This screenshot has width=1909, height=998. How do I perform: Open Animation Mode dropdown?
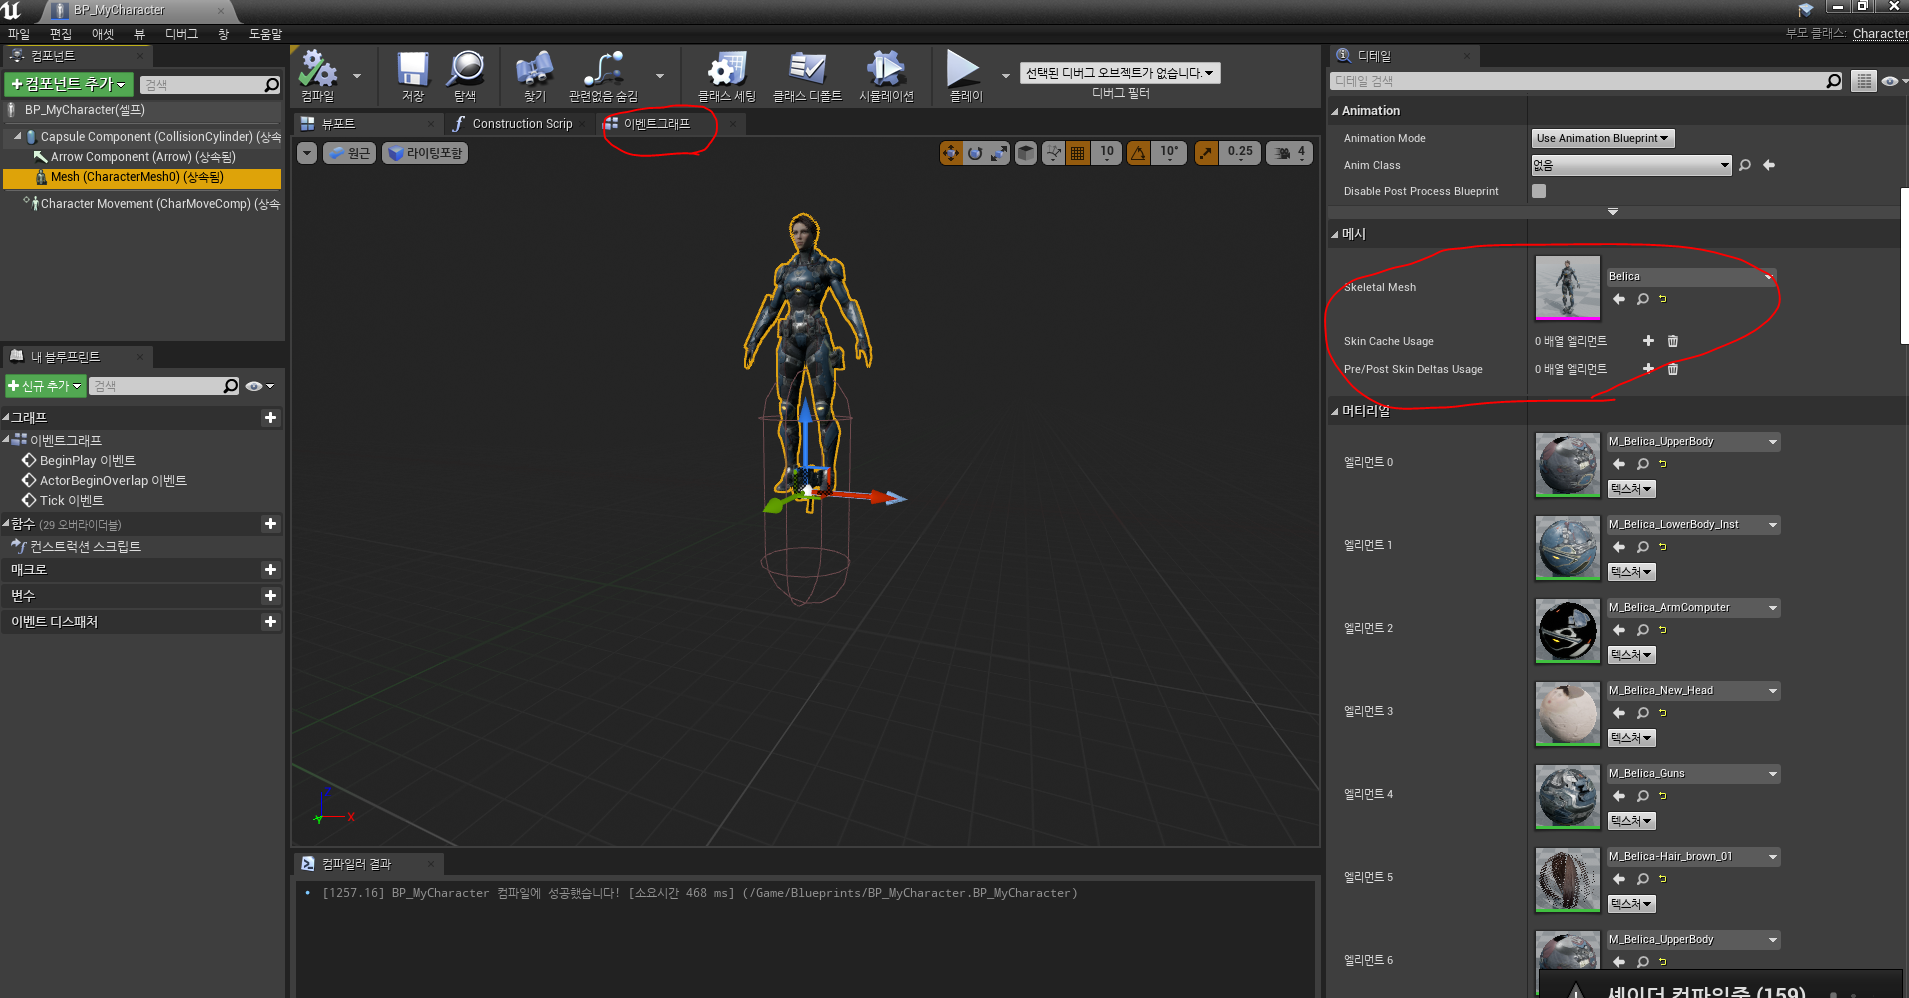point(1602,138)
